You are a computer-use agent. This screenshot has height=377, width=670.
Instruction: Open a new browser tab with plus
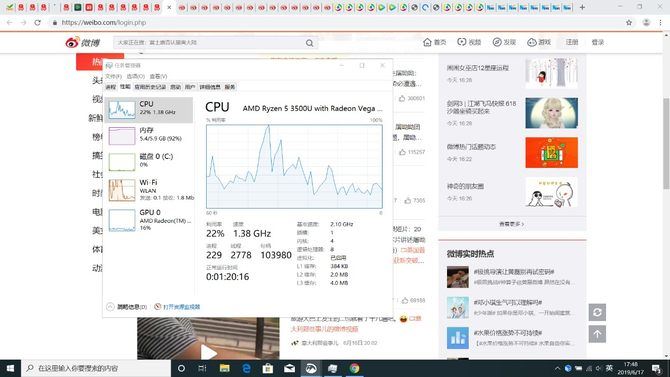tap(582, 7)
